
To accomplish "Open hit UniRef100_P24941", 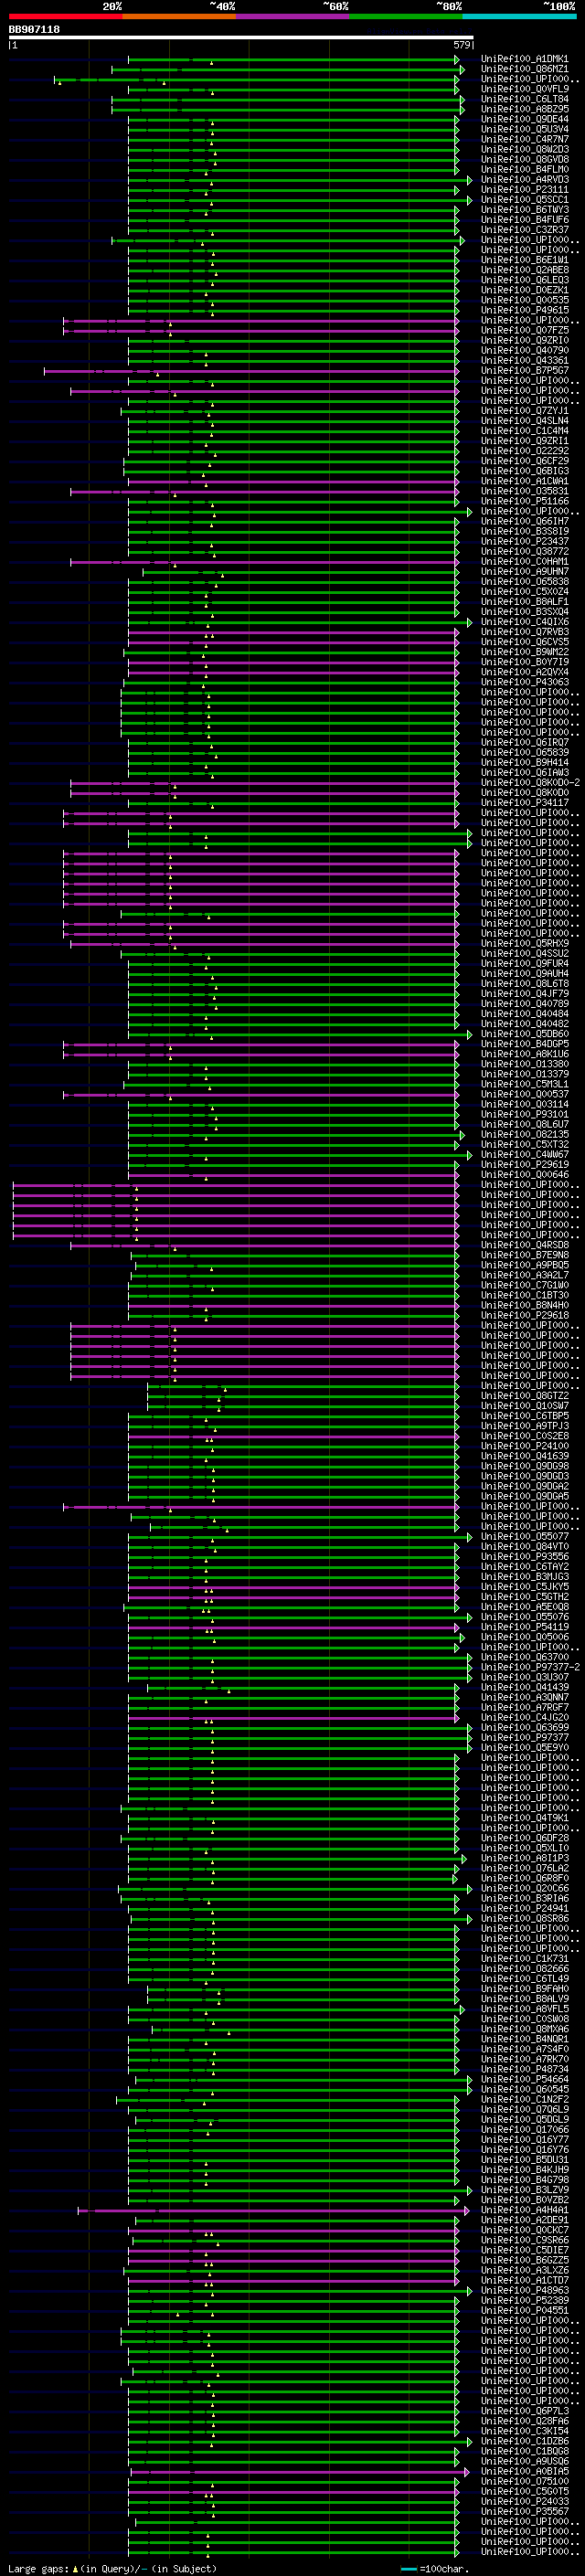I will (525, 1909).
